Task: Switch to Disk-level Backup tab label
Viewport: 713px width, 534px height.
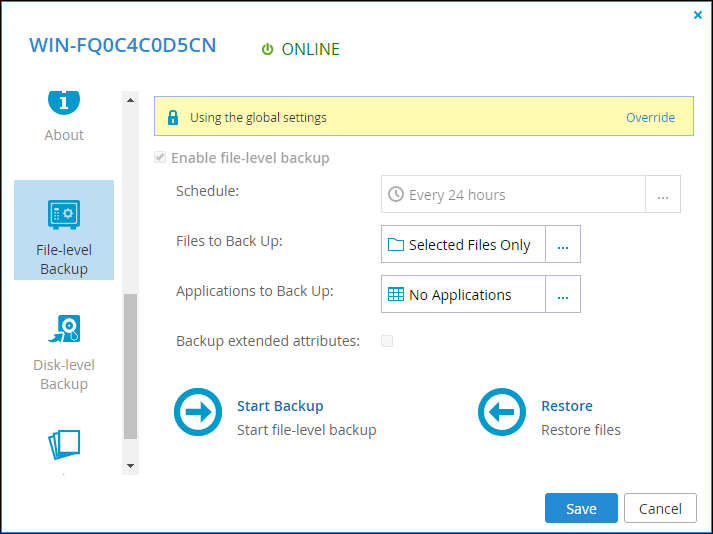Action: tap(64, 374)
